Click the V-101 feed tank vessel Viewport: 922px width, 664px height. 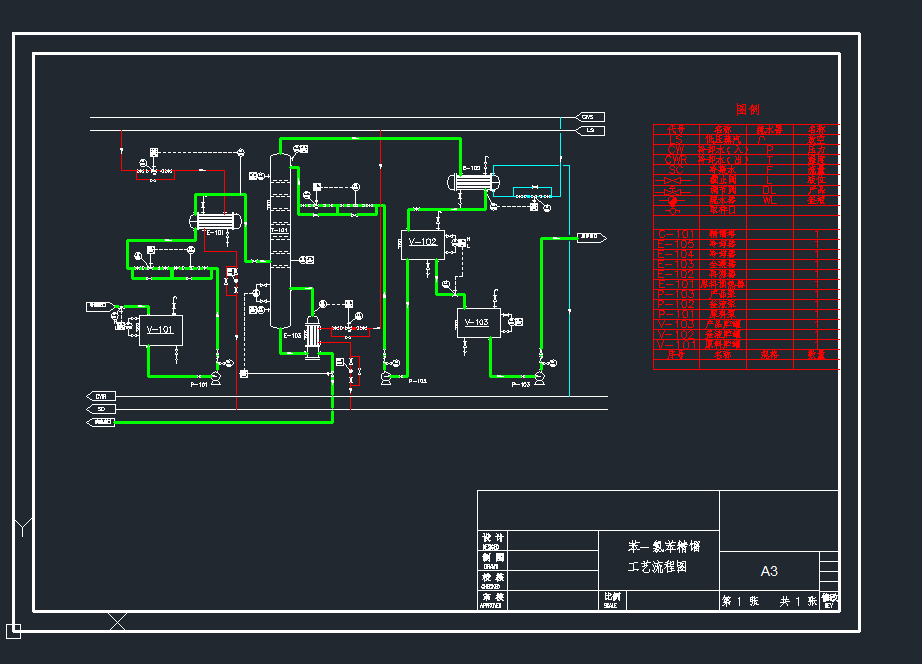[x=160, y=329]
